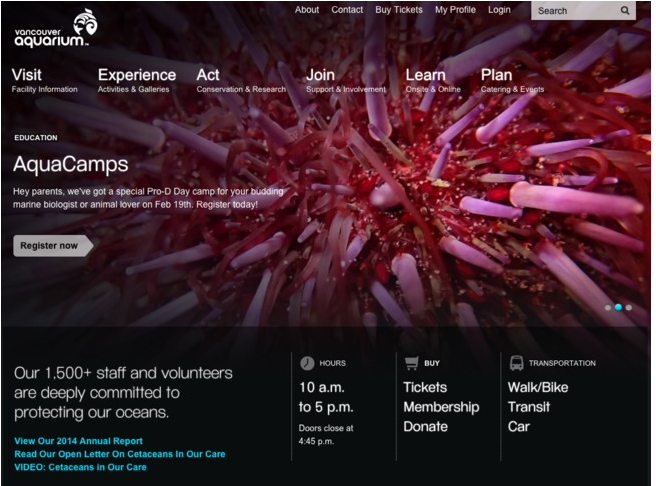This screenshot has height=486, width=656.
Task: Select the last carousel dot
Action: coord(629,307)
